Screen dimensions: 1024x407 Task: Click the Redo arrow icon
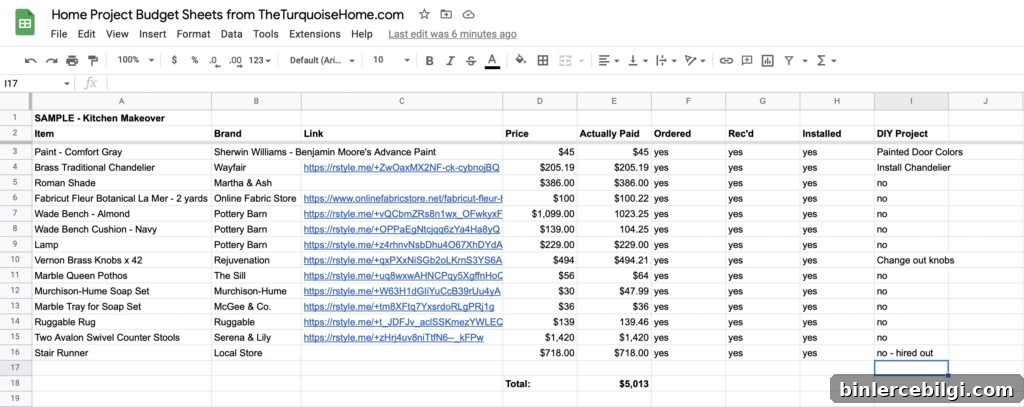pos(51,61)
